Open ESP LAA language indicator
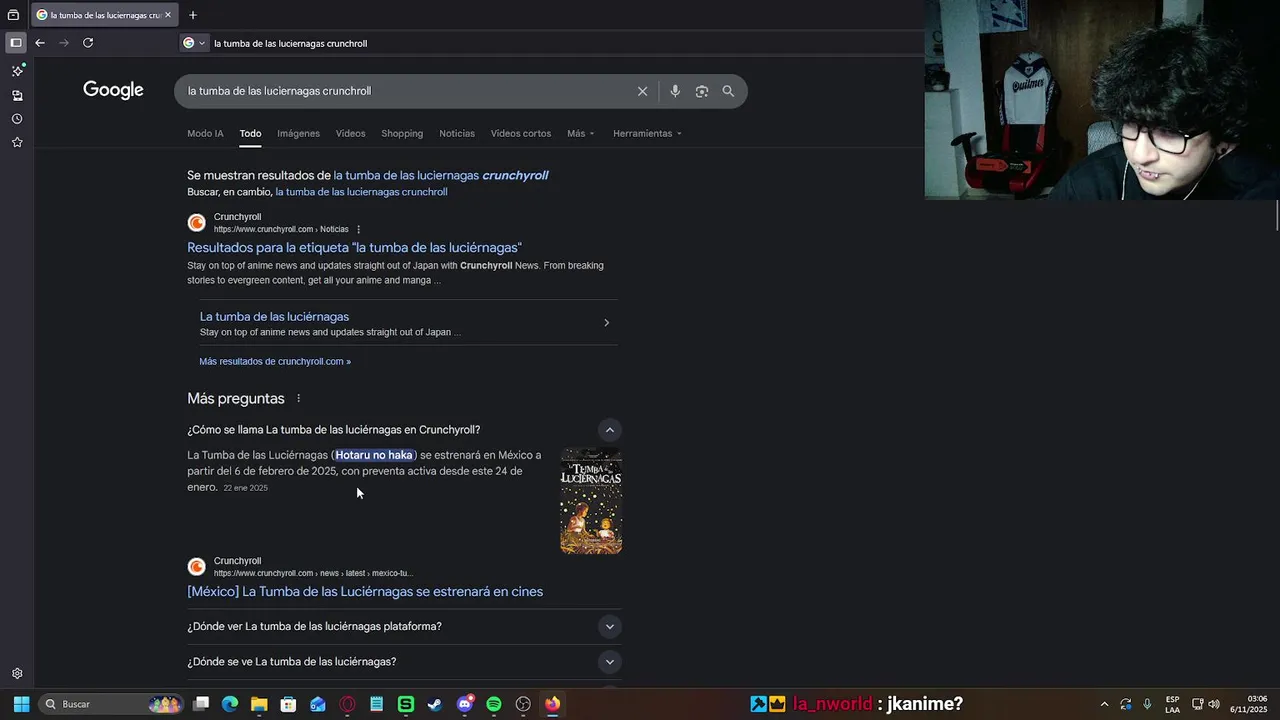The height and width of the screenshot is (720, 1280). (1172, 704)
